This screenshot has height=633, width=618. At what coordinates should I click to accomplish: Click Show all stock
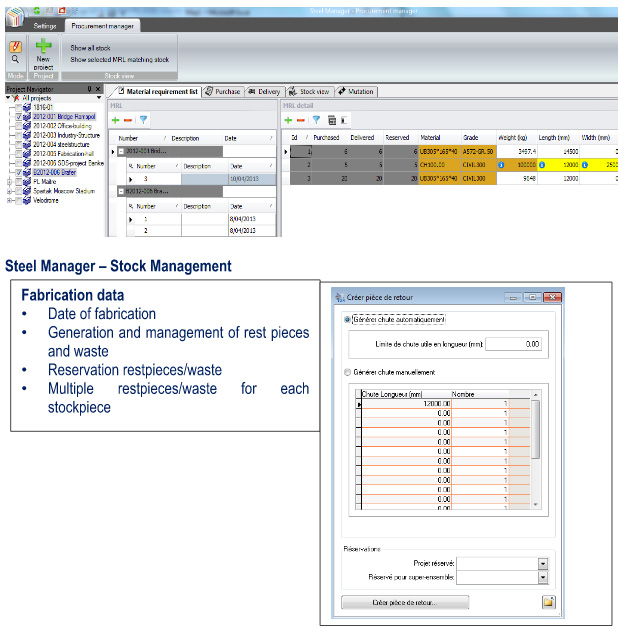pos(90,48)
